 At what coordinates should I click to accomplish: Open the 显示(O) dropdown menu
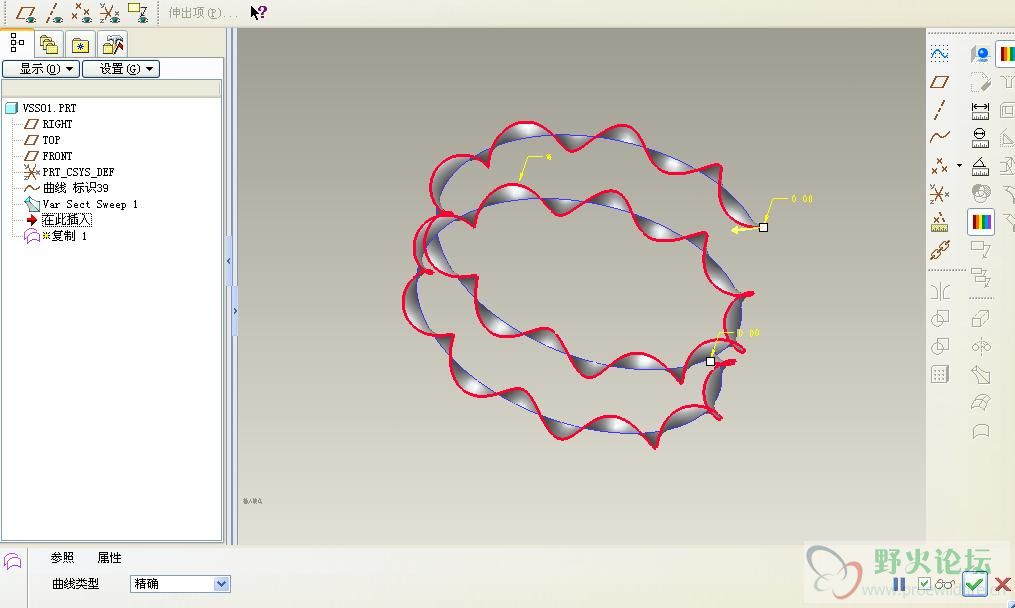tap(41, 69)
